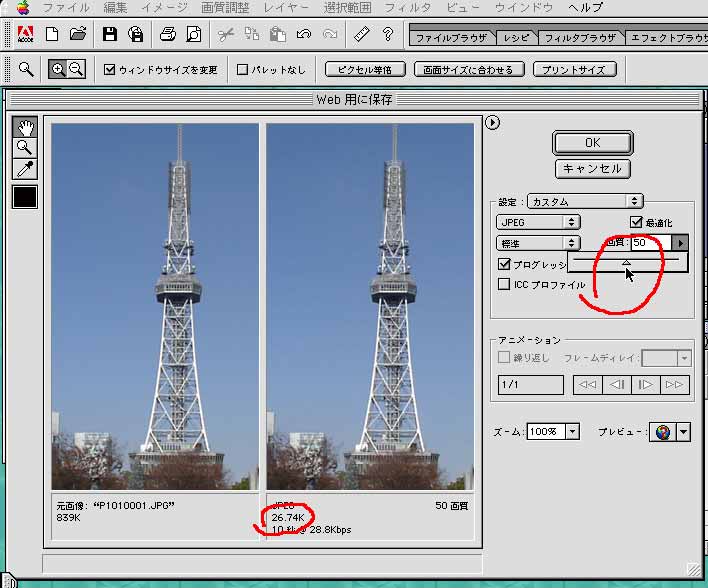Enable the ICC プロファイル checkbox
Viewport: 708px width, 588px height.
[x=505, y=284]
